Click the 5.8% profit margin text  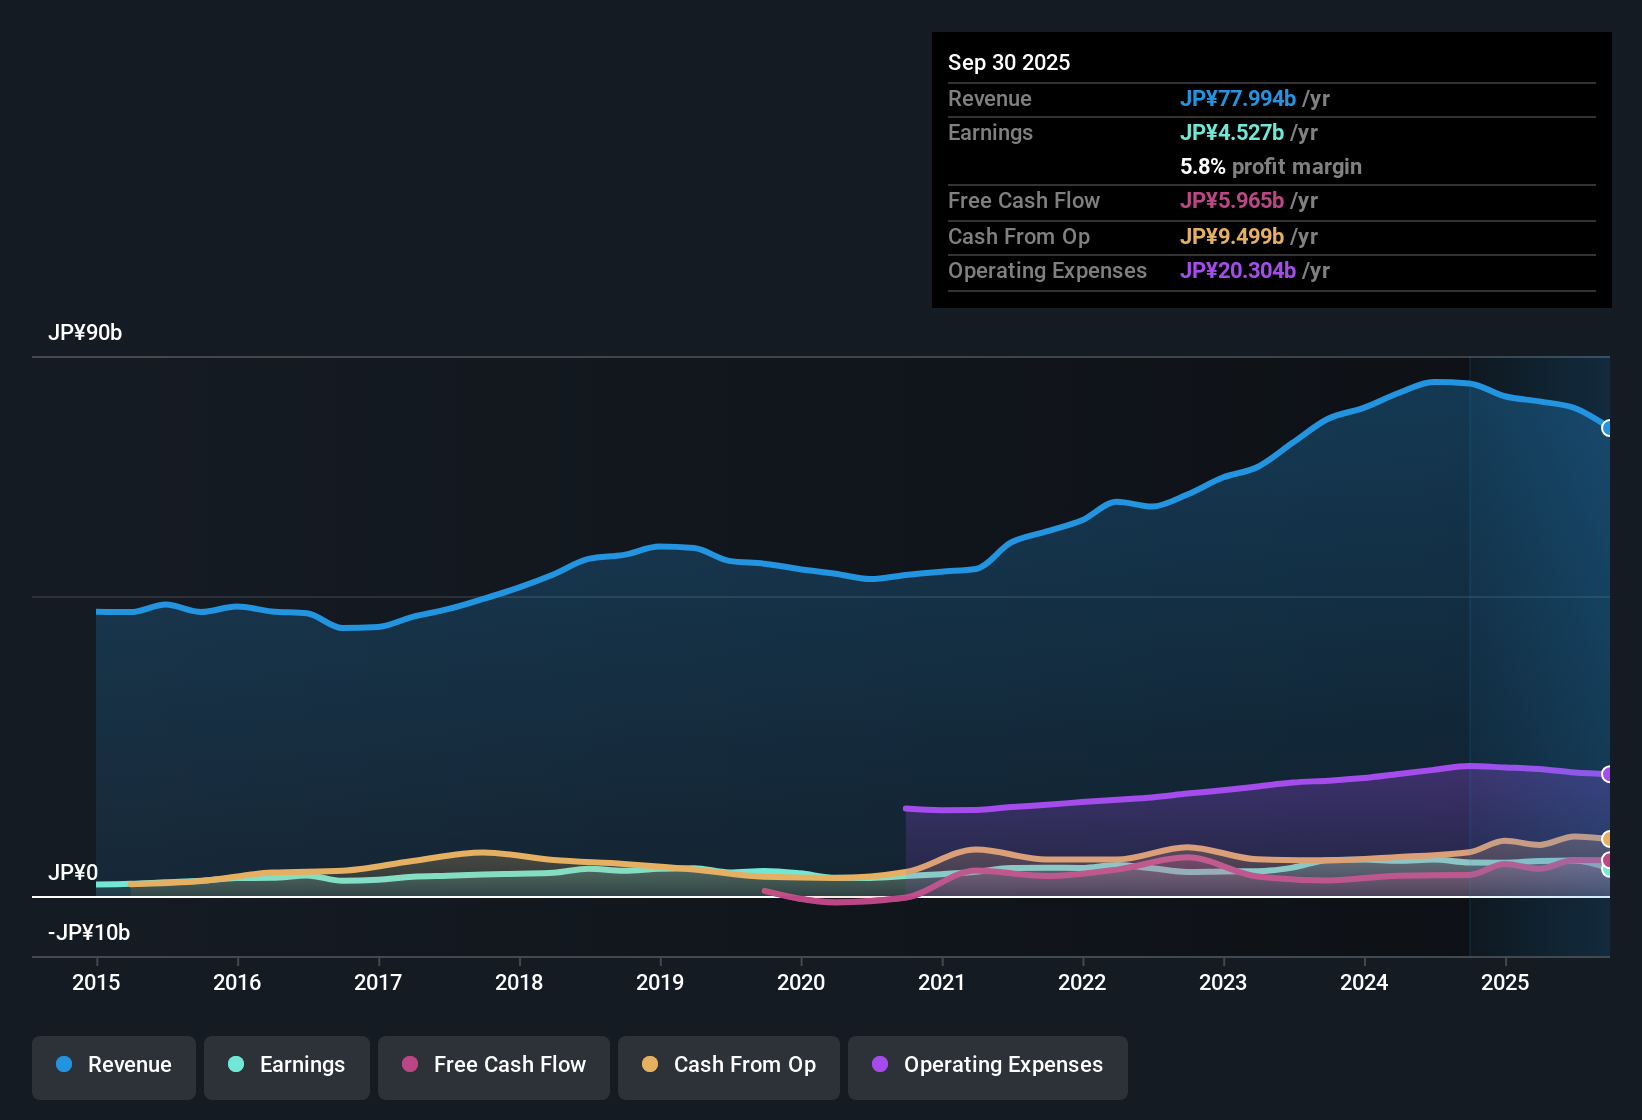tap(1271, 167)
